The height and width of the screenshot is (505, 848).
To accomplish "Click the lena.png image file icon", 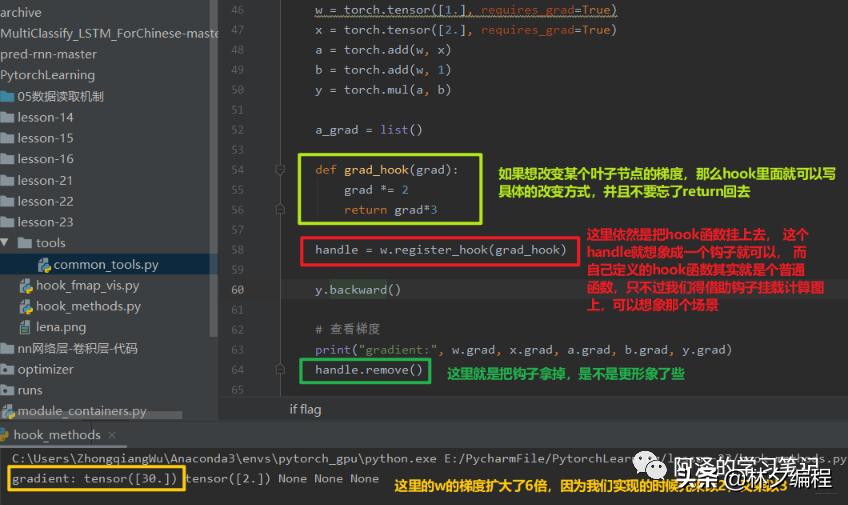I will [25, 327].
